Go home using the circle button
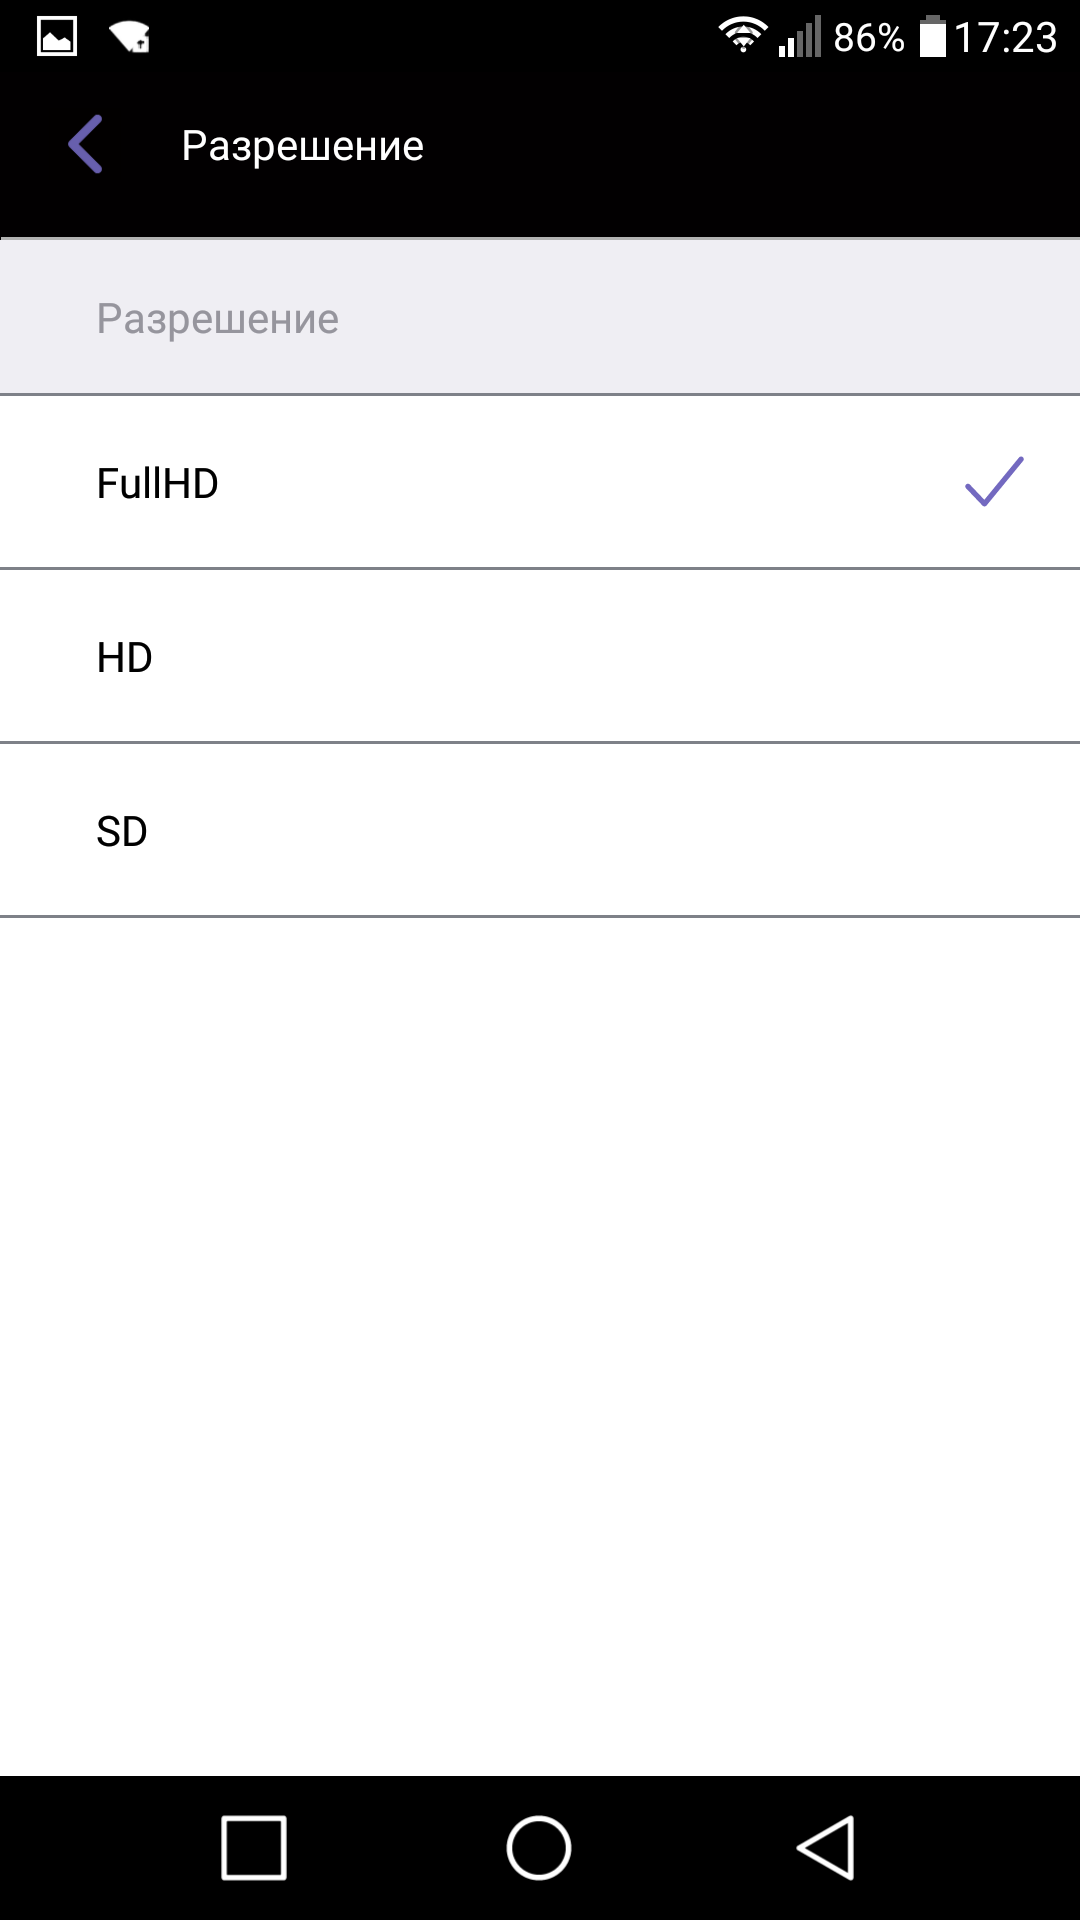Viewport: 1080px width, 1920px height. 539,1848
